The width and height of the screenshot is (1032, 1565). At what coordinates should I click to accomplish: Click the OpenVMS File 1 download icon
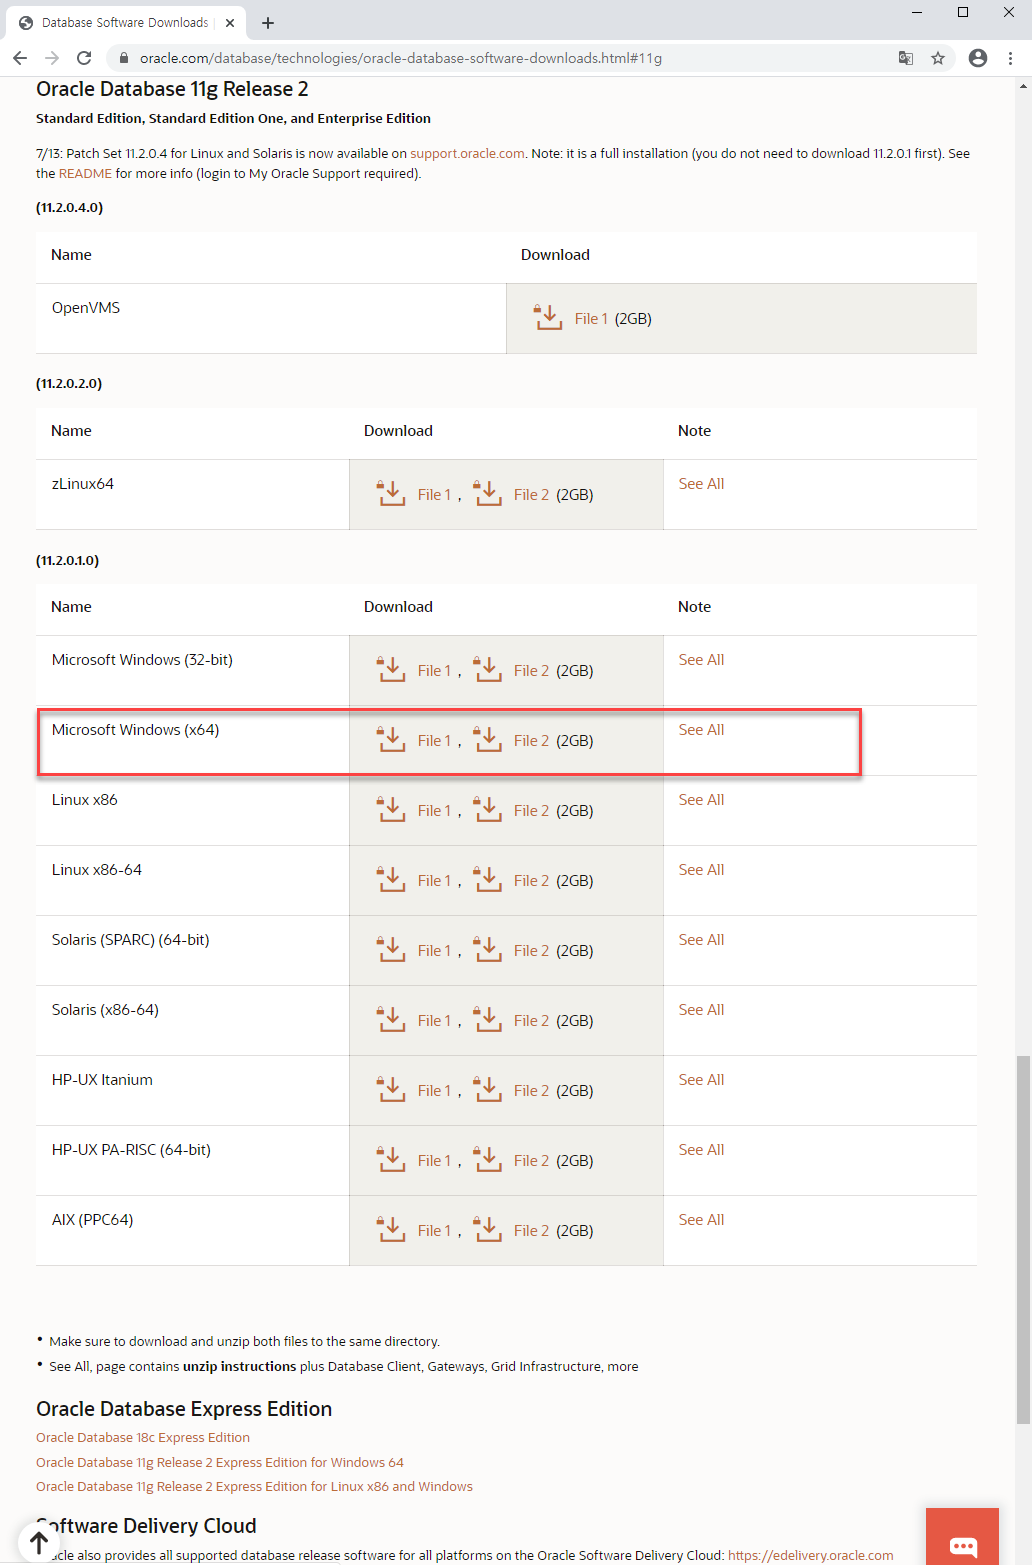[547, 317]
